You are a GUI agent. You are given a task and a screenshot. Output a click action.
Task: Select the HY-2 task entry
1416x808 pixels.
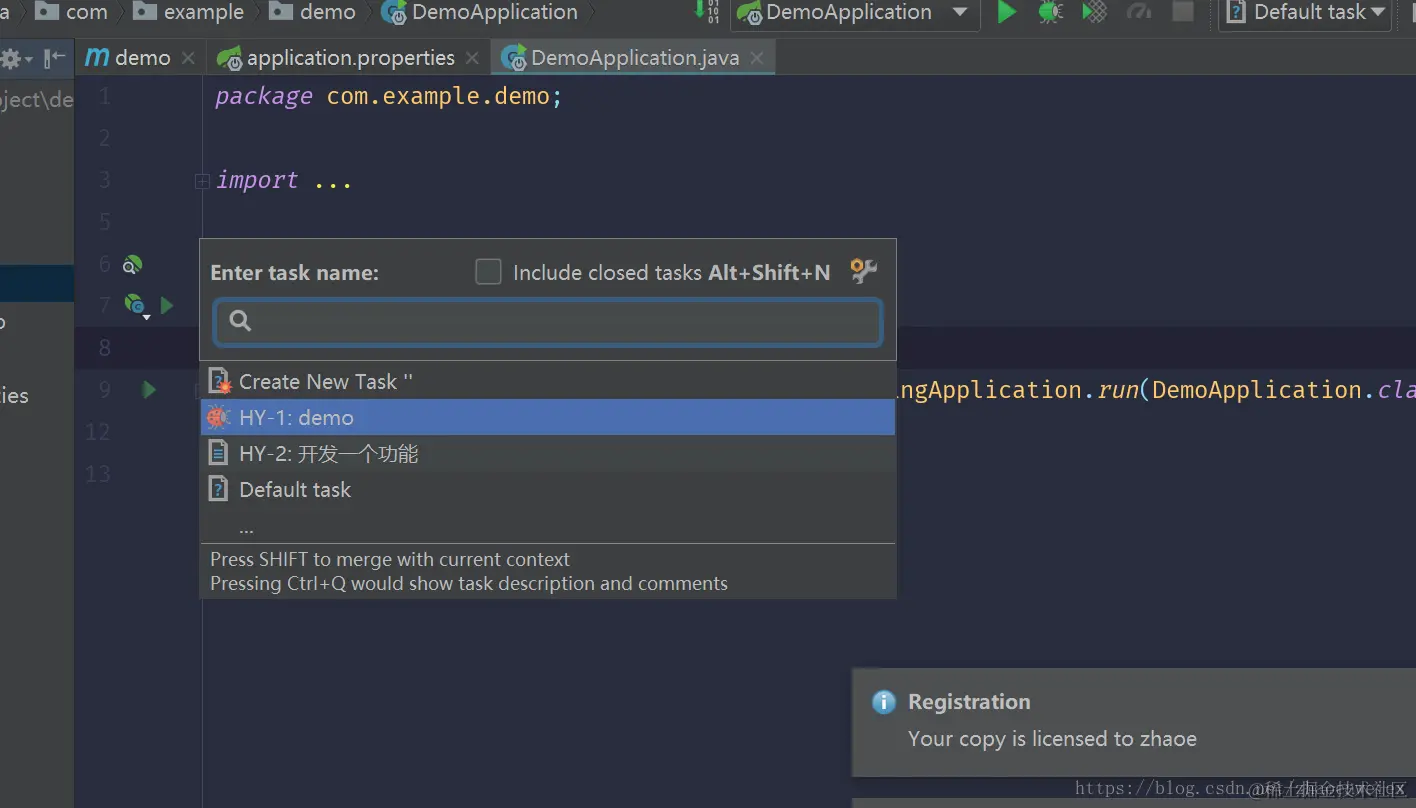coord(548,453)
